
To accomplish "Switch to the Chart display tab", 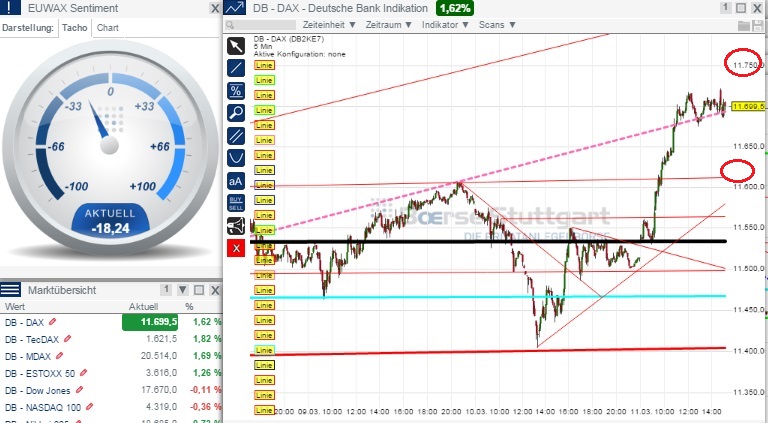I will 108,28.
